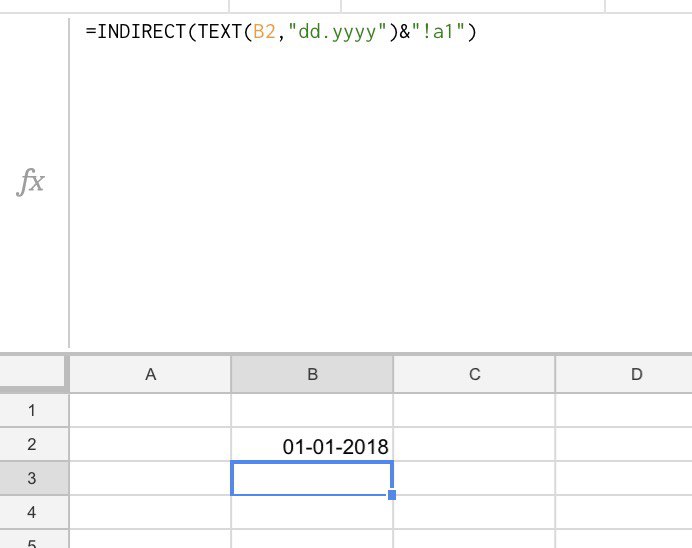Select column A header

click(x=150, y=374)
